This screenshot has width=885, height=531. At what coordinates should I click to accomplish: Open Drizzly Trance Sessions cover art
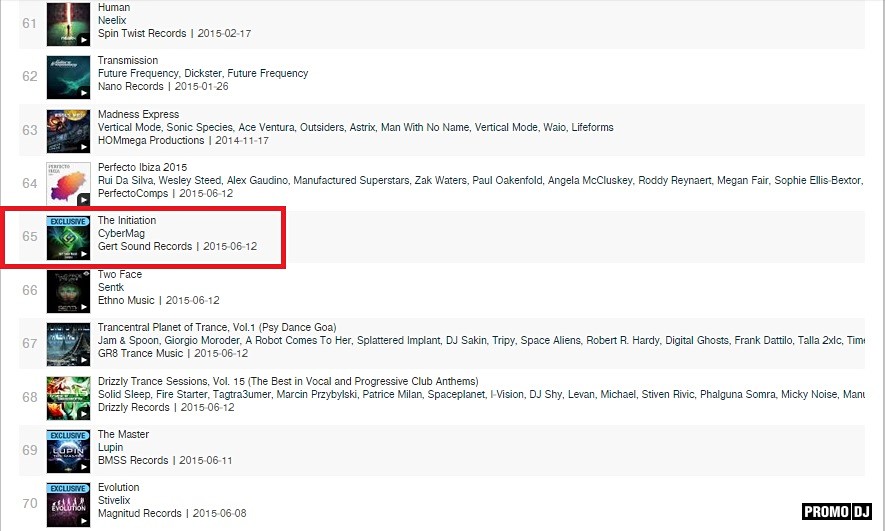(68, 397)
